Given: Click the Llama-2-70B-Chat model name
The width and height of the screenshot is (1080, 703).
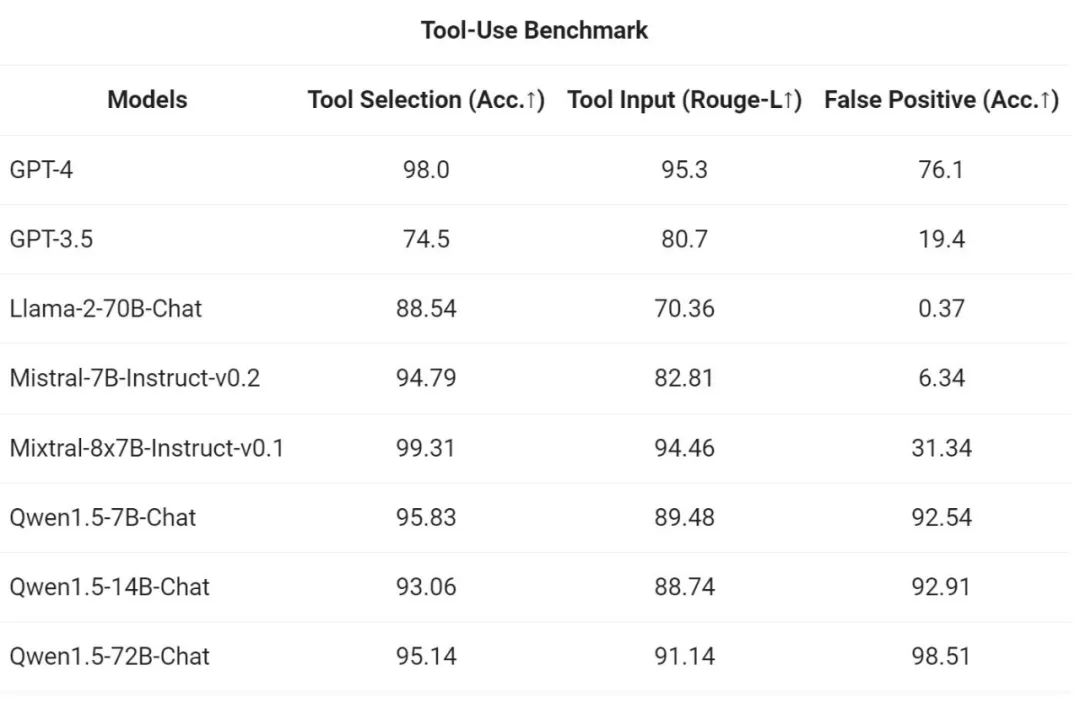Looking at the screenshot, I should (x=105, y=309).
